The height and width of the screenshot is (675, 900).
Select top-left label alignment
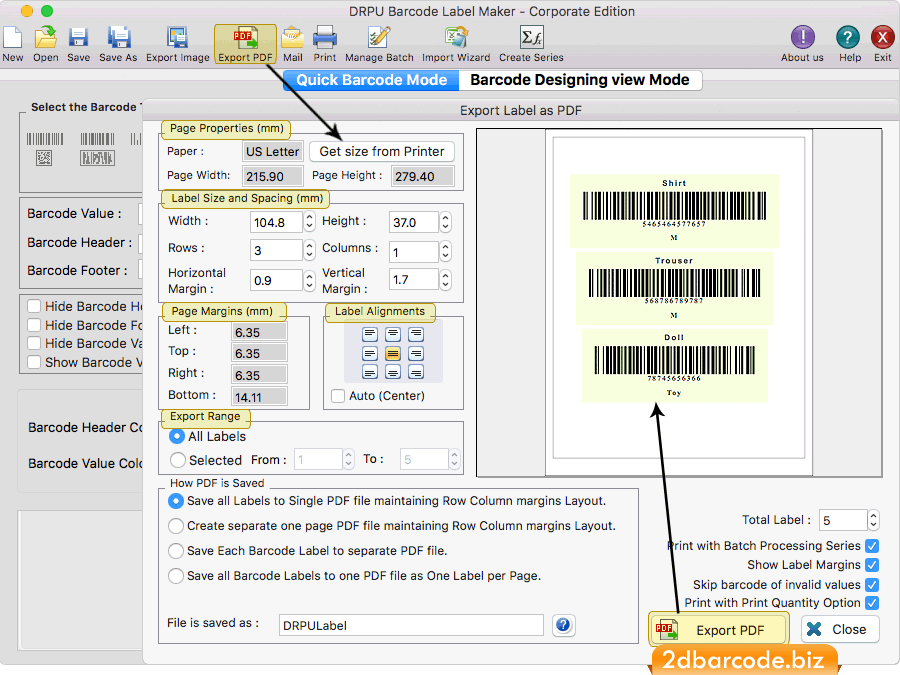[x=370, y=333]
